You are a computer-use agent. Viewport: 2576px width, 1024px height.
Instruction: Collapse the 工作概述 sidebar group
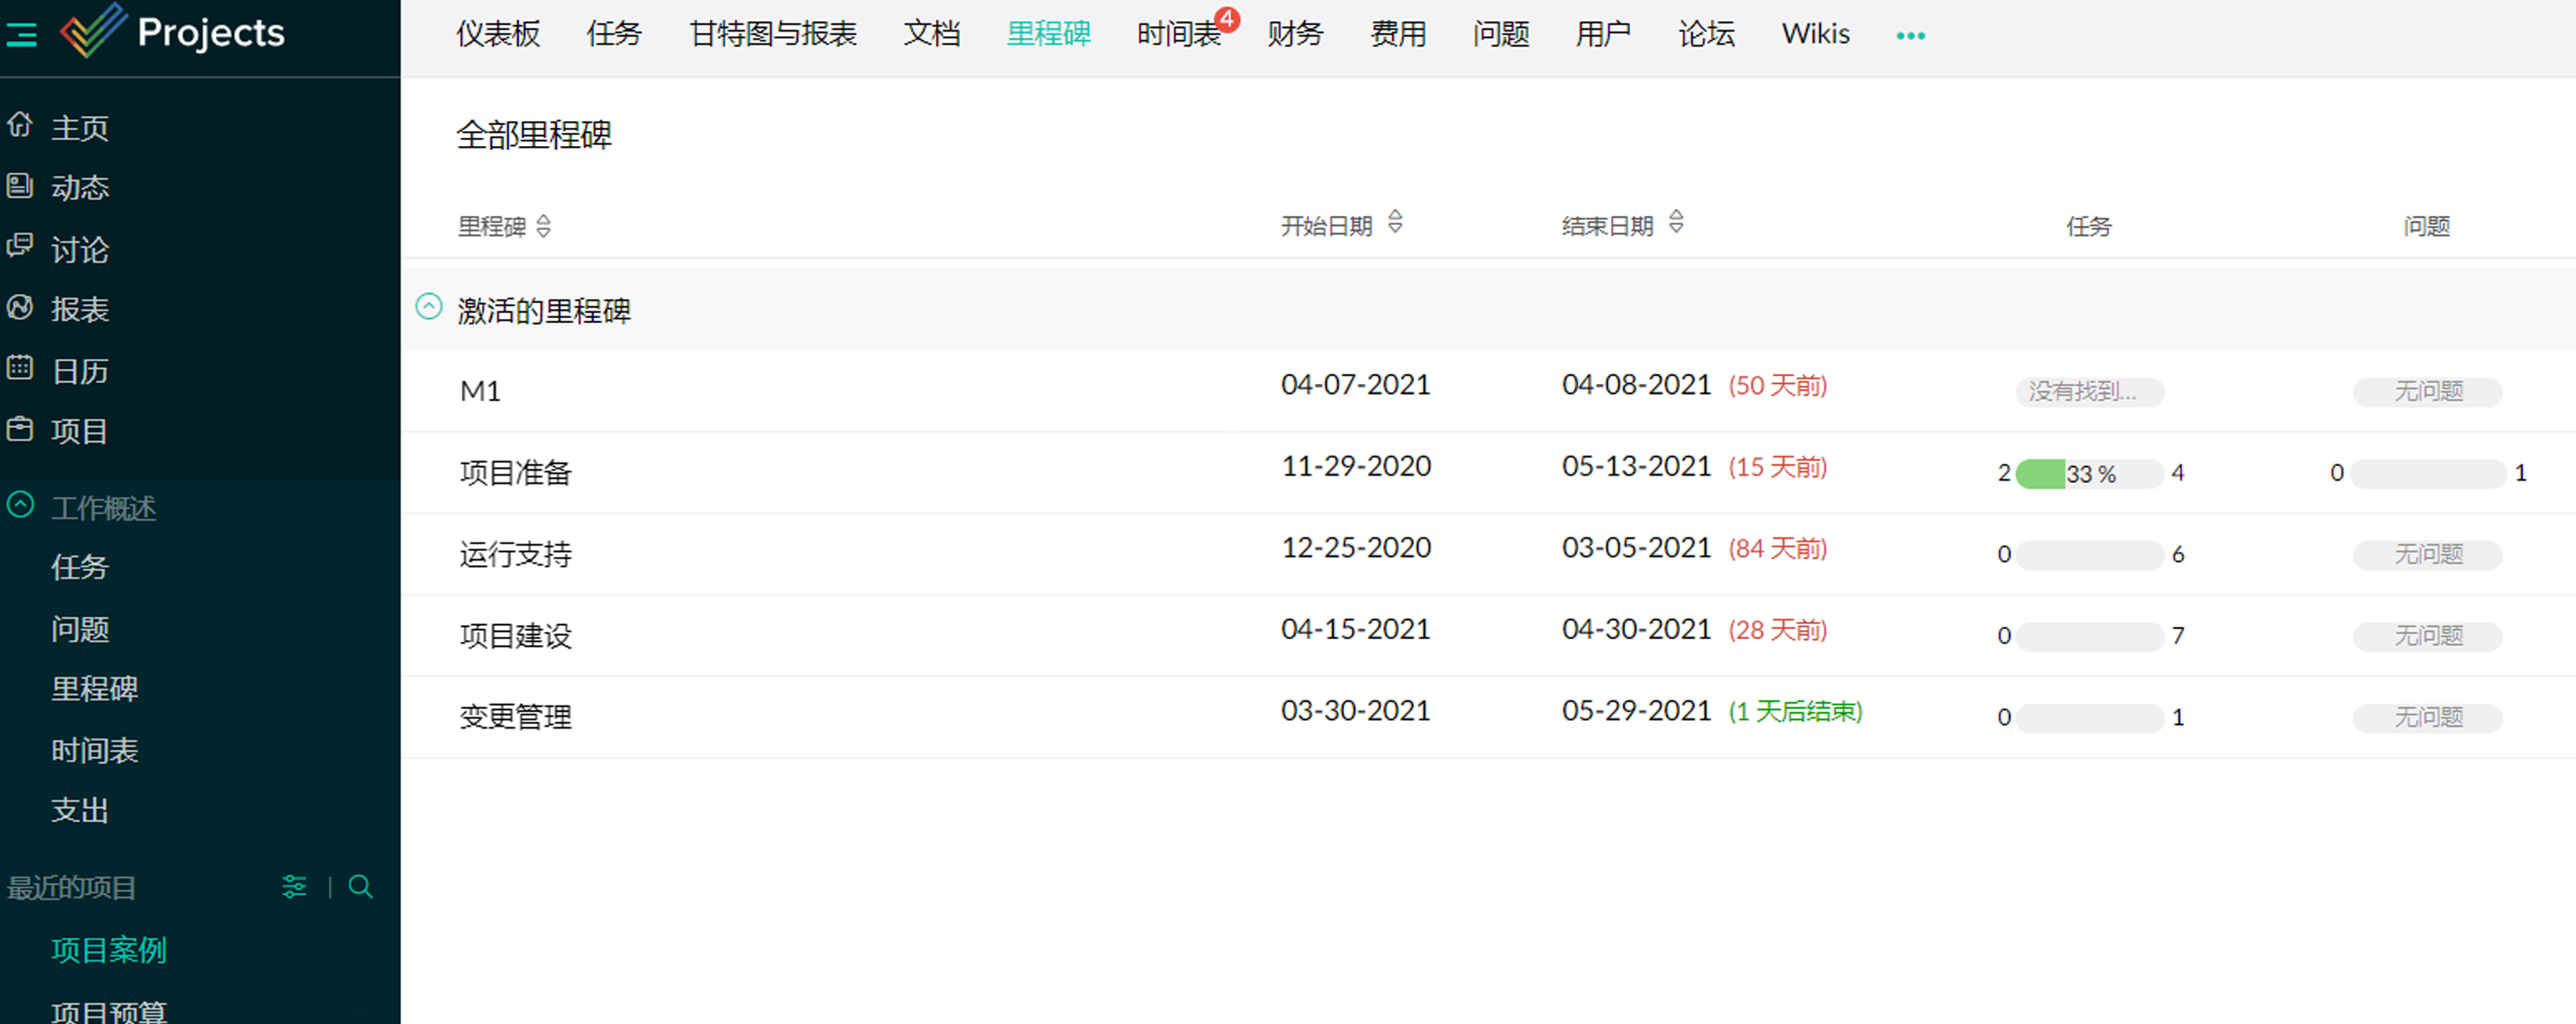point(21,505)
